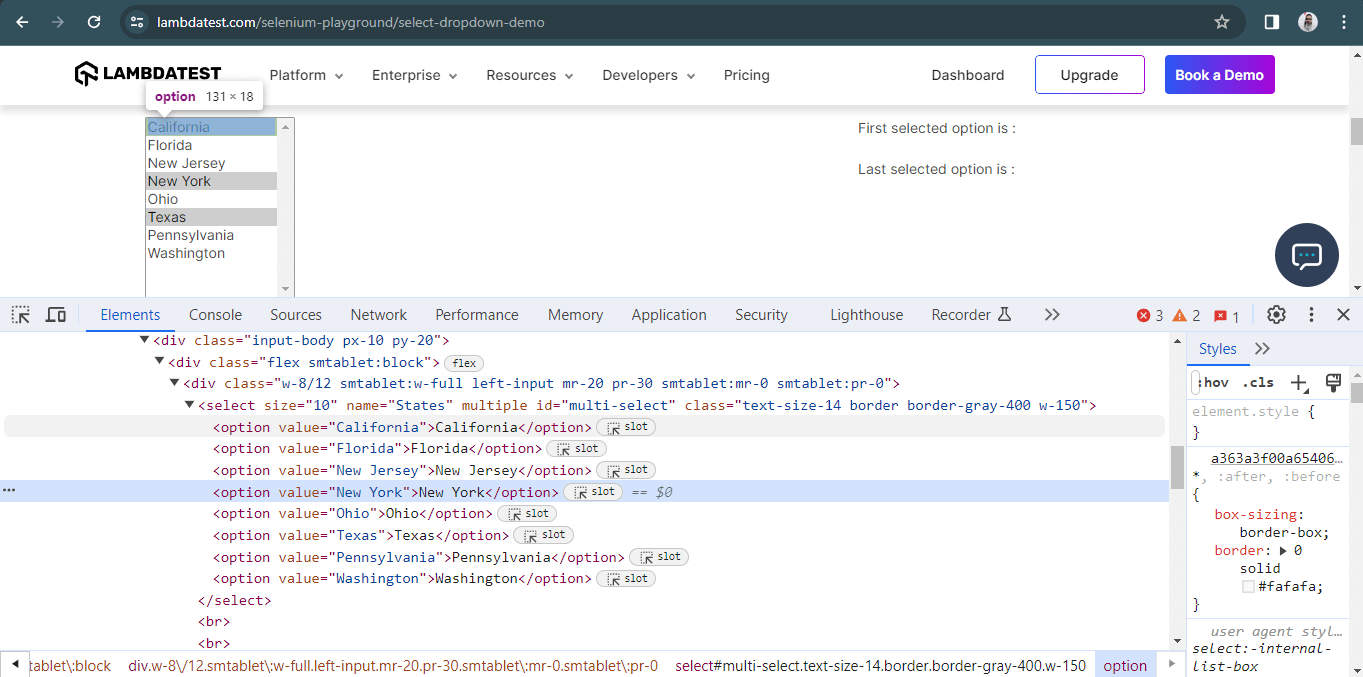Reload the page
The image size is (1363, 677).
(94, 22)
